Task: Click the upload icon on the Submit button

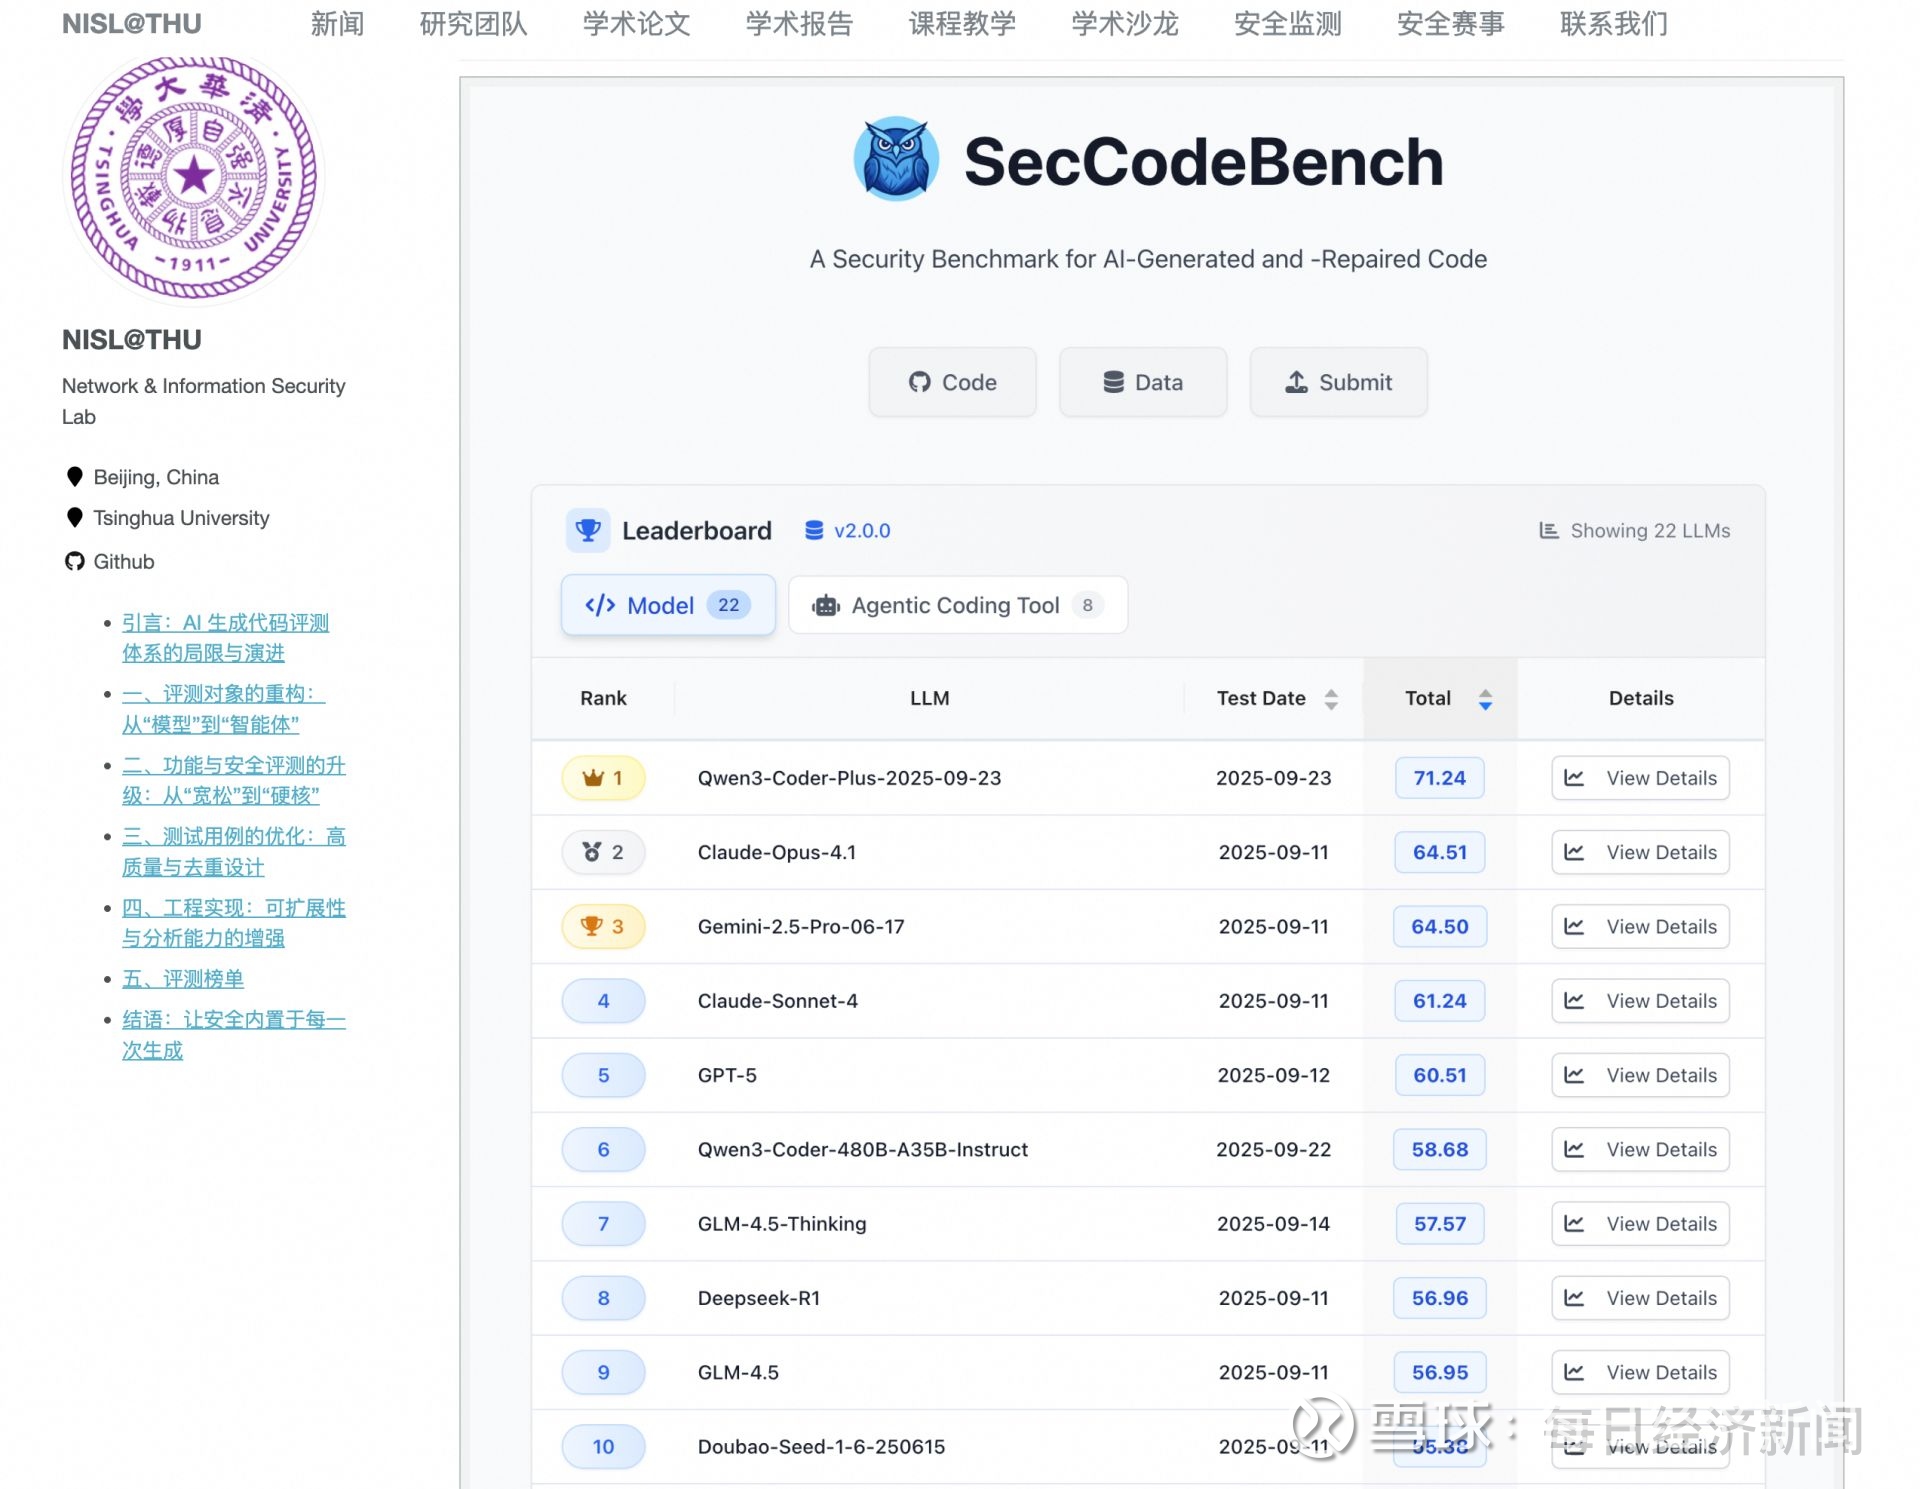Action: point(1296,382)
